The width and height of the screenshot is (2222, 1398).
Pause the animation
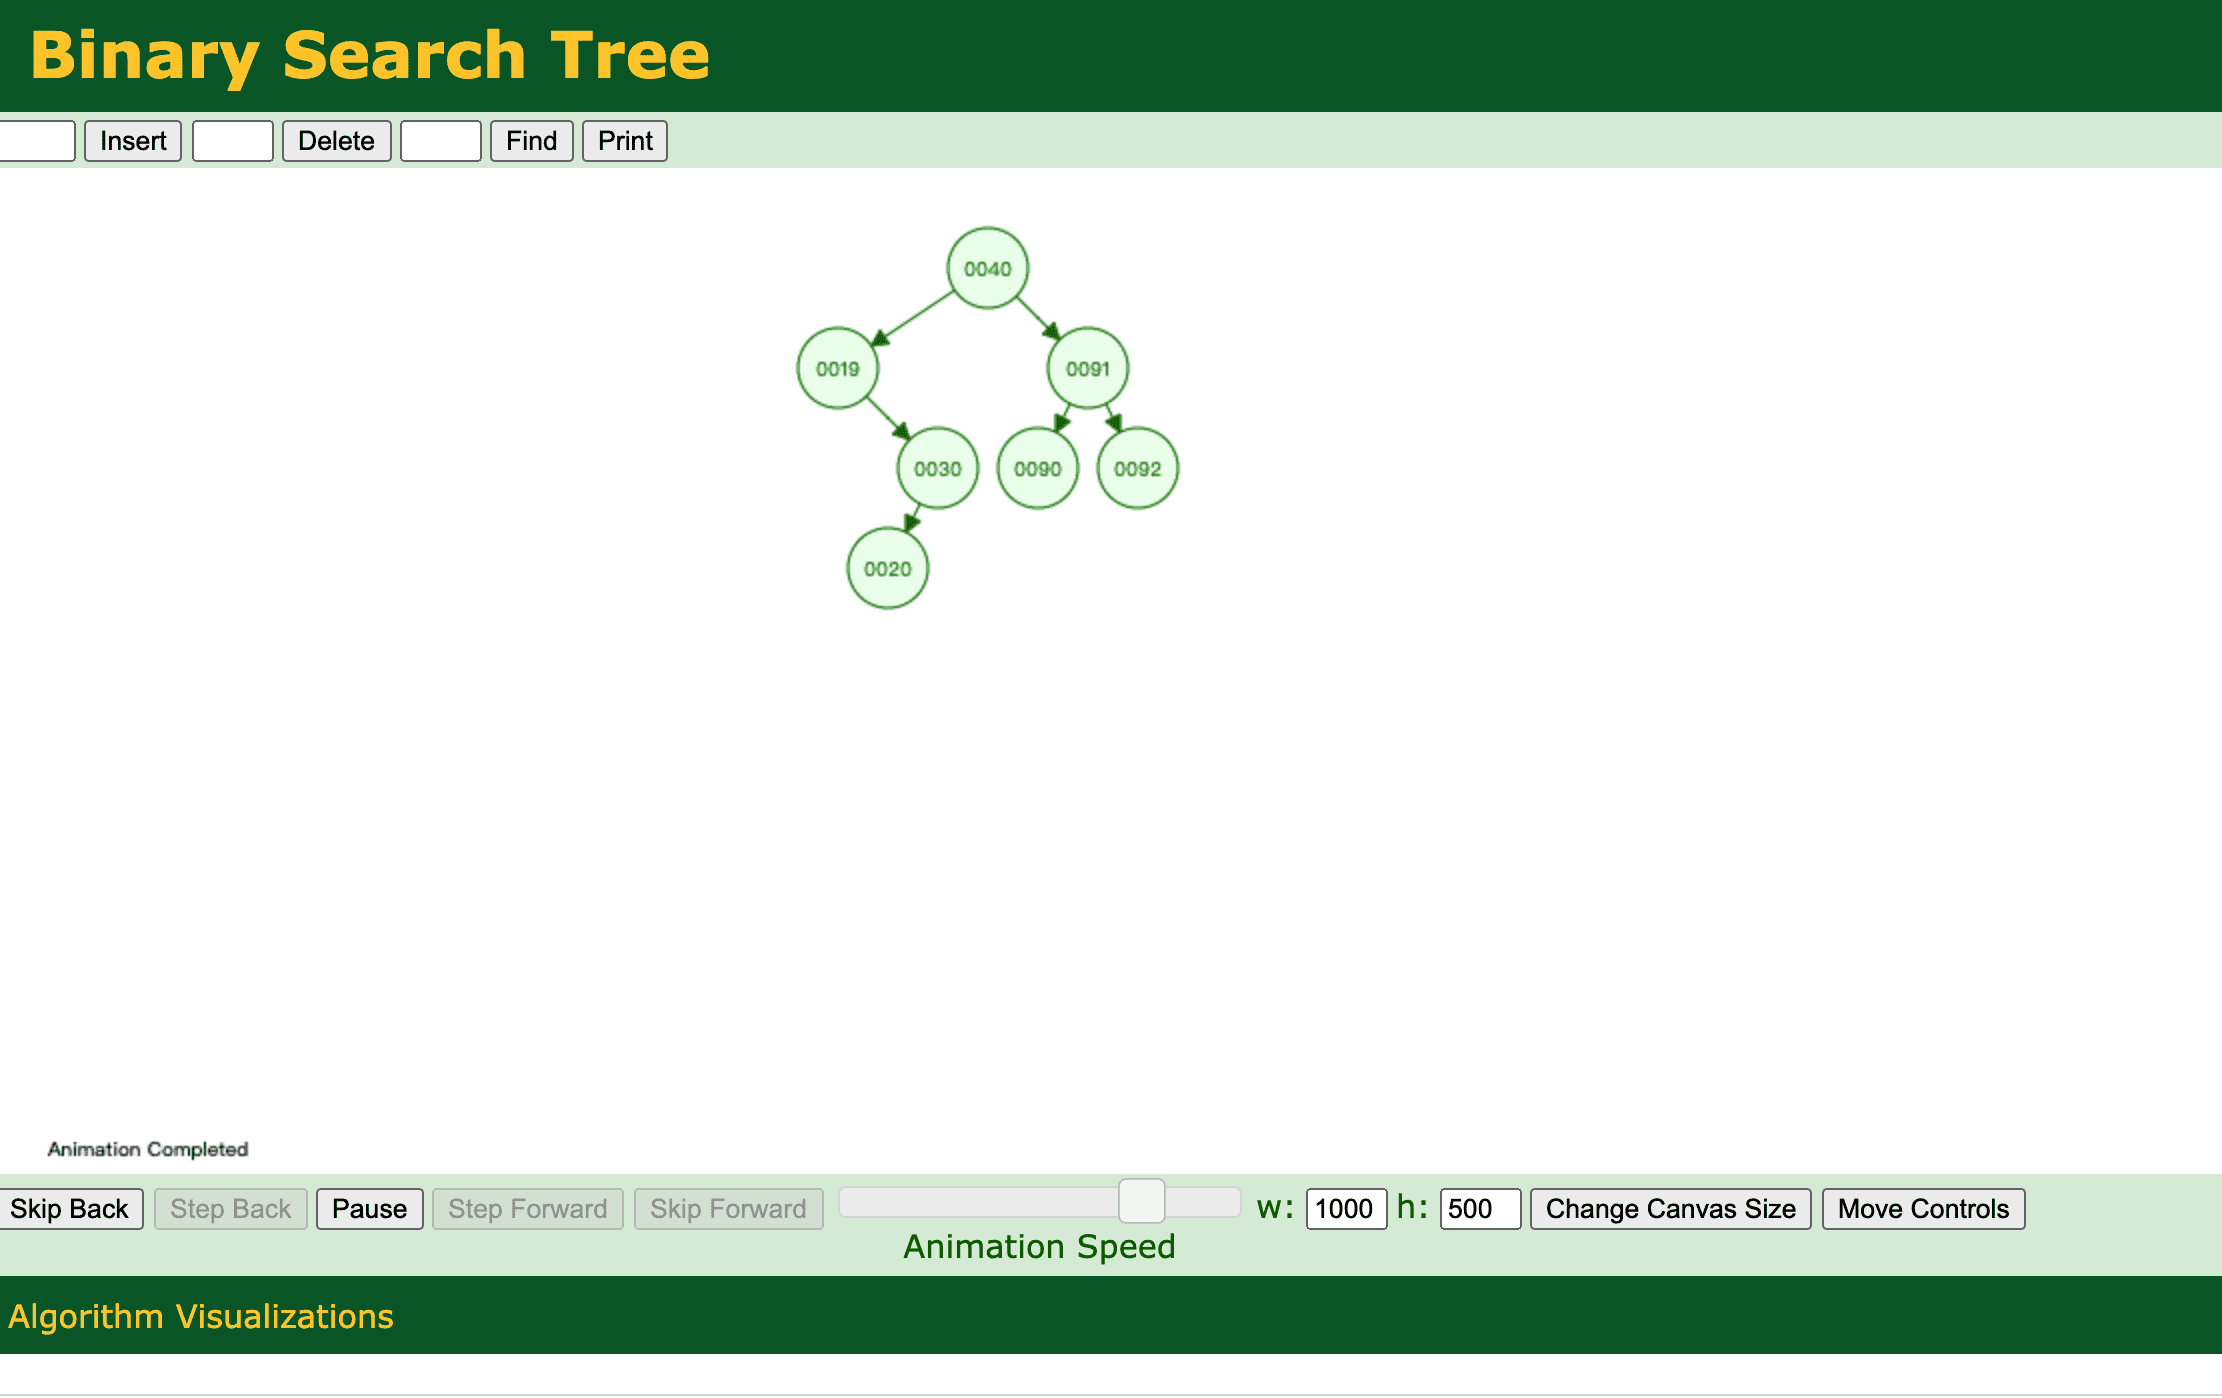[x=369, y=1209]
